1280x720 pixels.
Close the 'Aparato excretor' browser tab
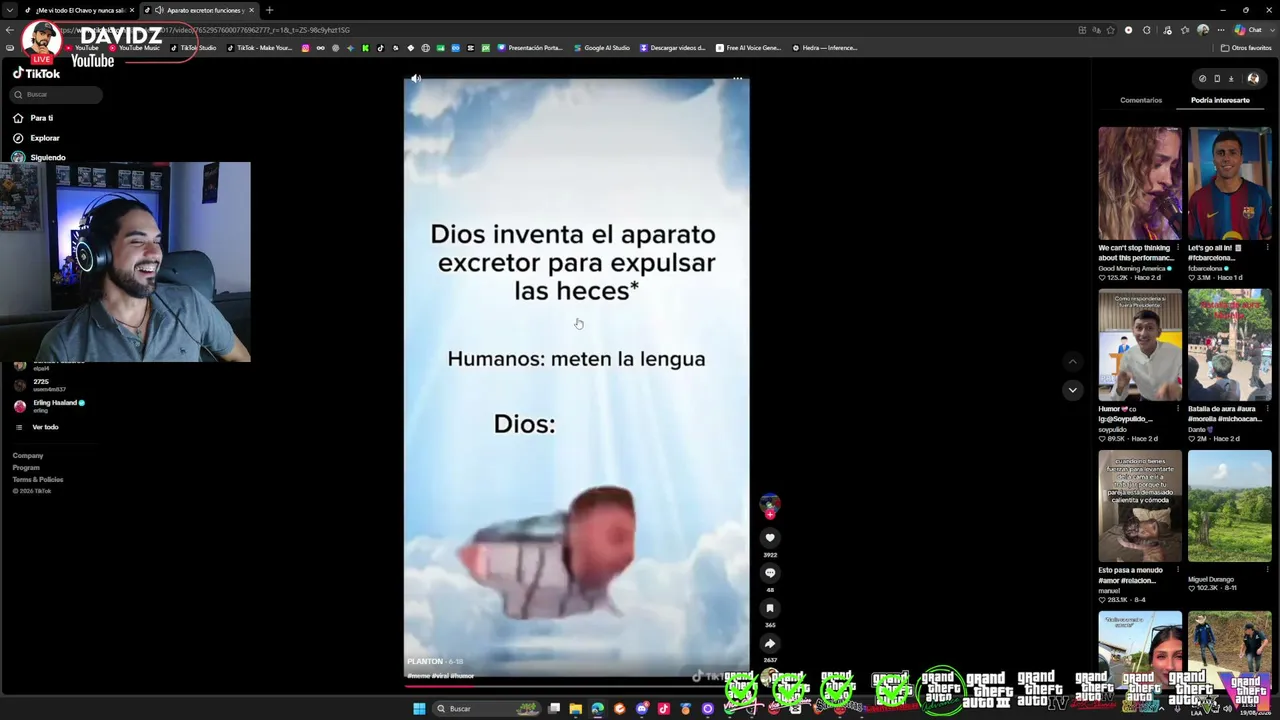click(251, 10)
